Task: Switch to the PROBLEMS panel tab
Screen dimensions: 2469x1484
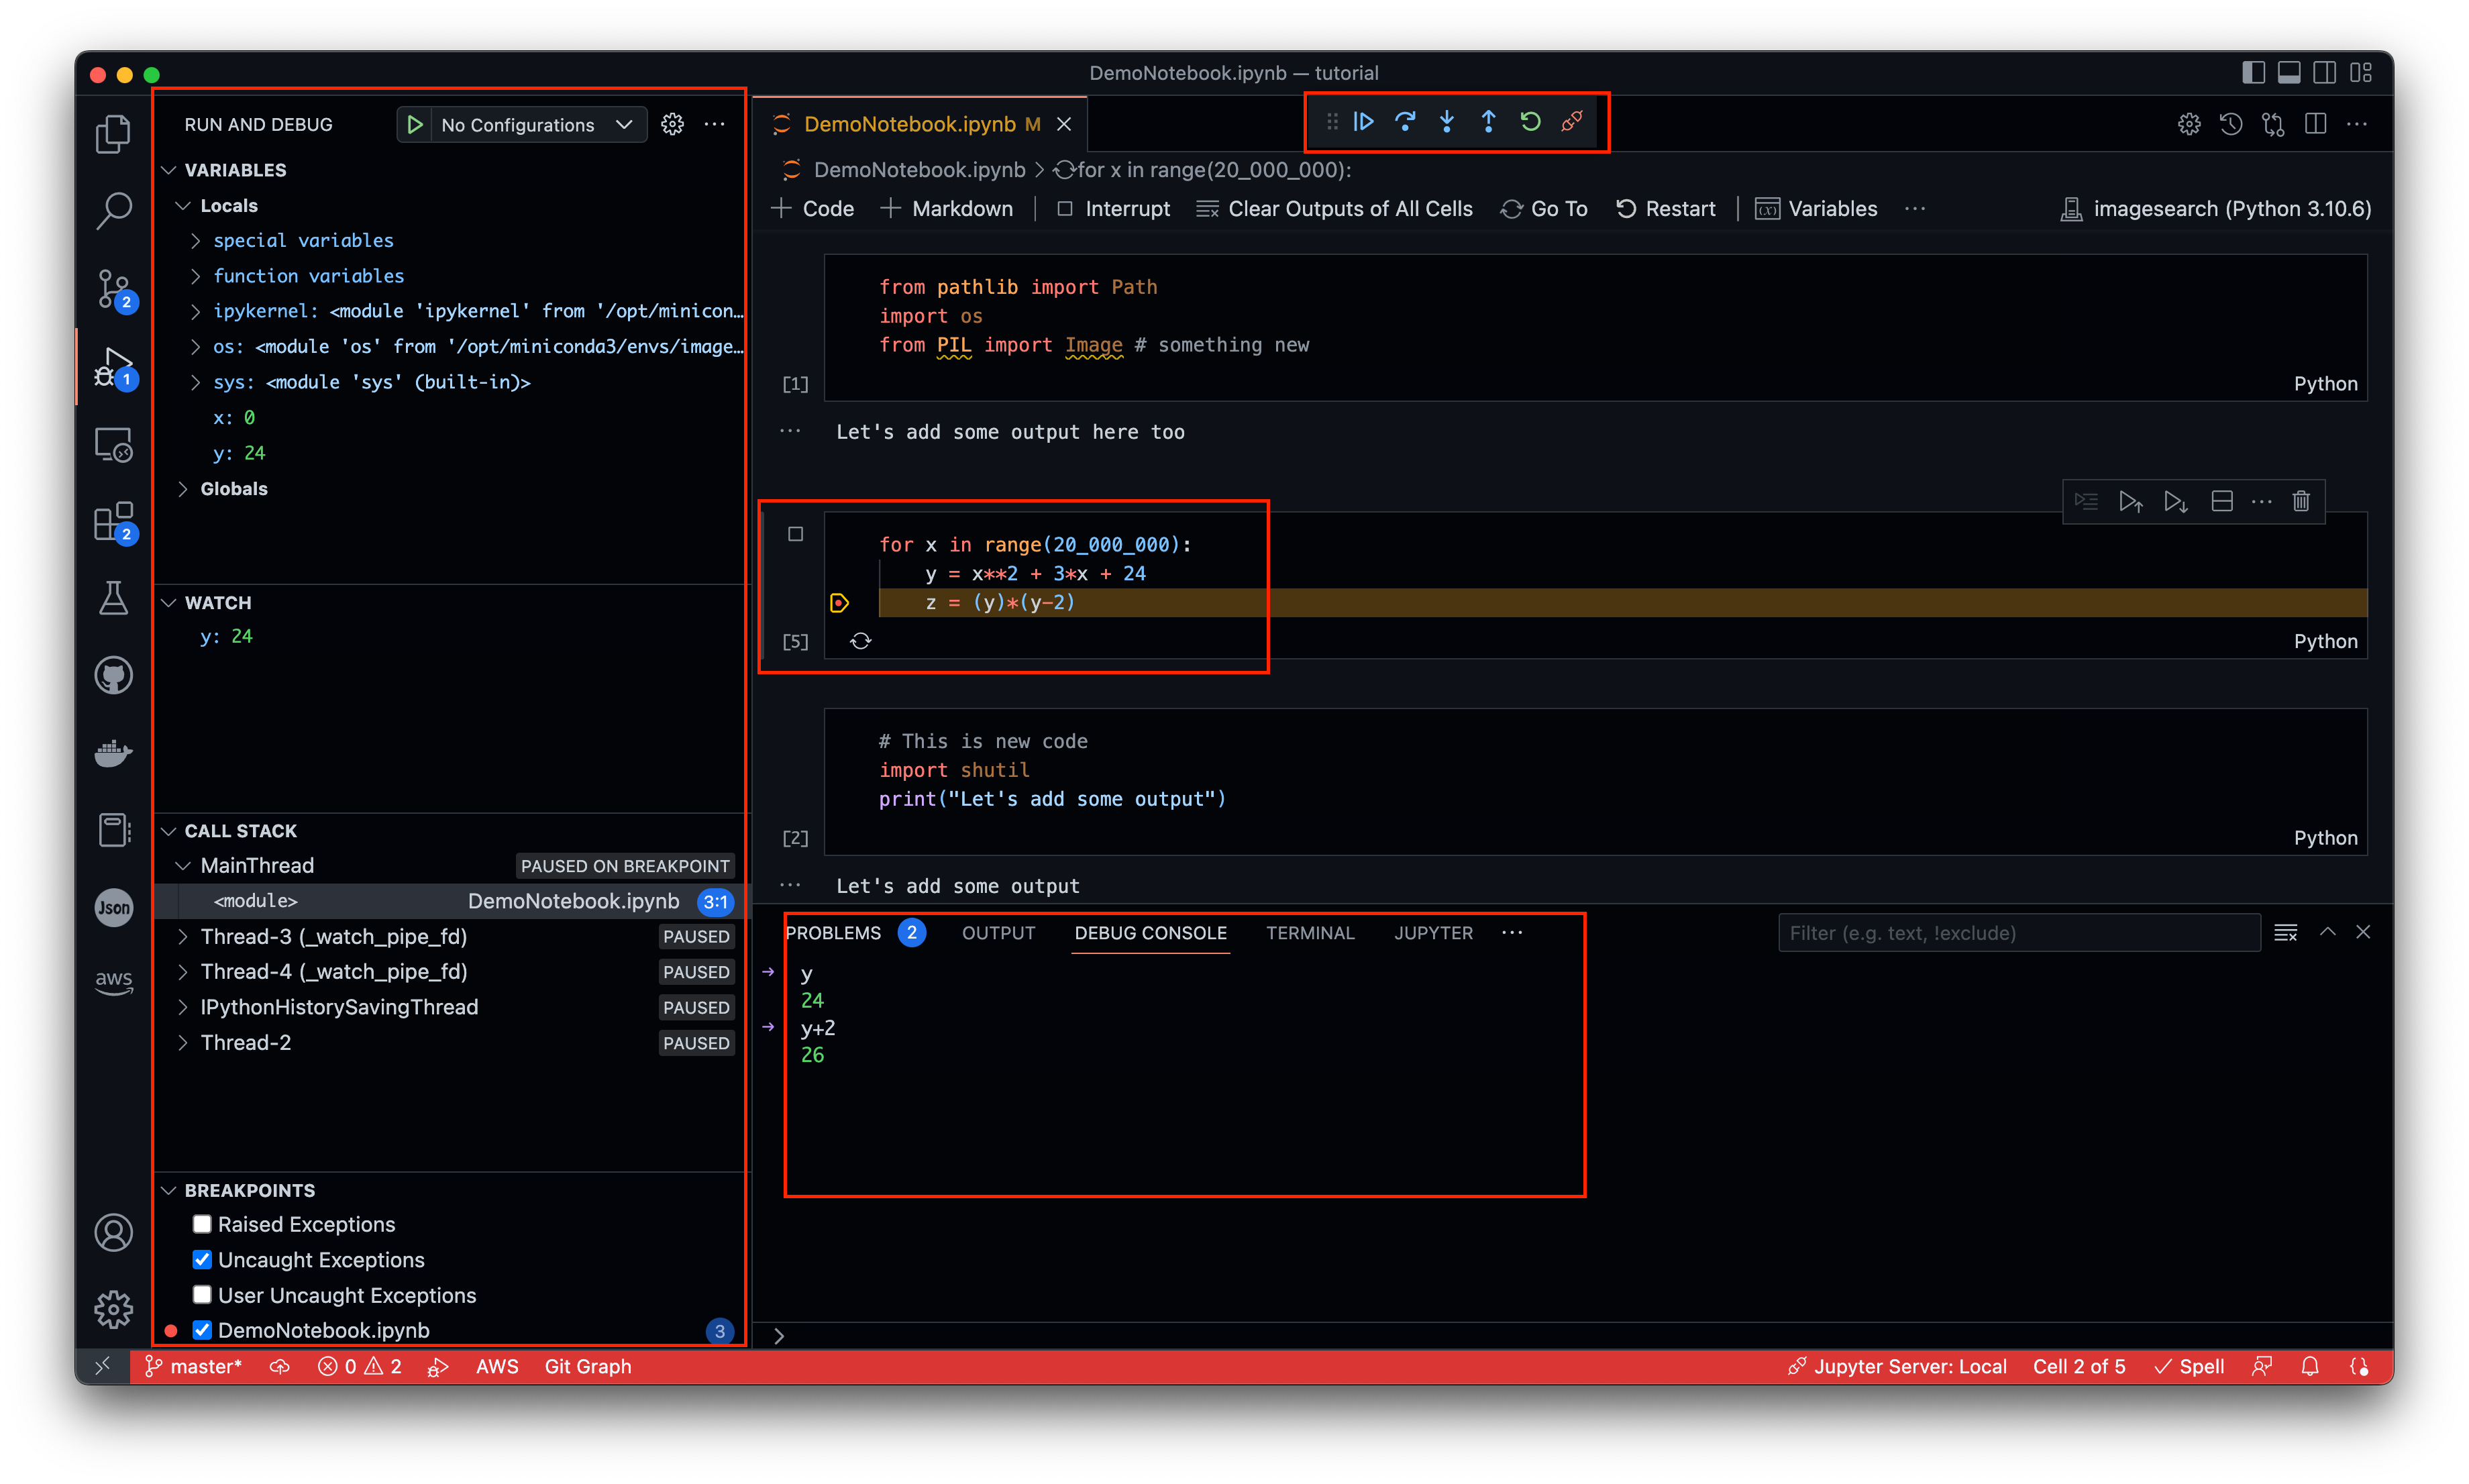Action: tap(833, 933)
